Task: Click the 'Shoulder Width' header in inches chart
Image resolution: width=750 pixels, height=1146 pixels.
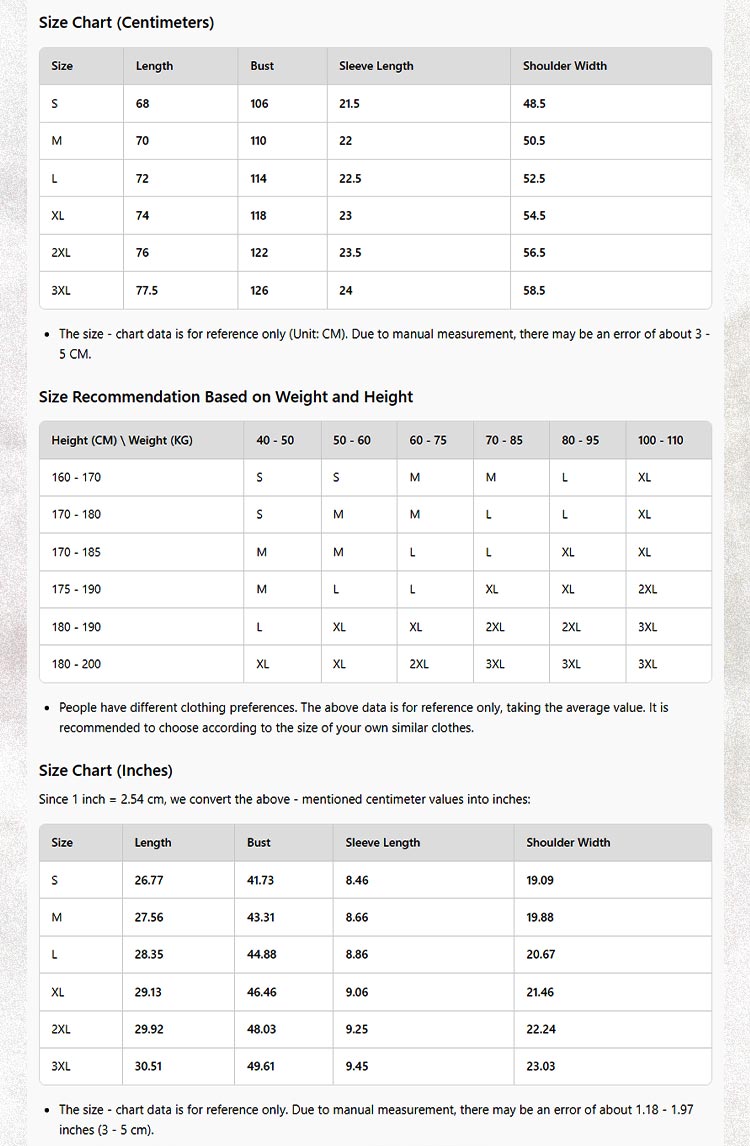Action: (x=568, y=843)
